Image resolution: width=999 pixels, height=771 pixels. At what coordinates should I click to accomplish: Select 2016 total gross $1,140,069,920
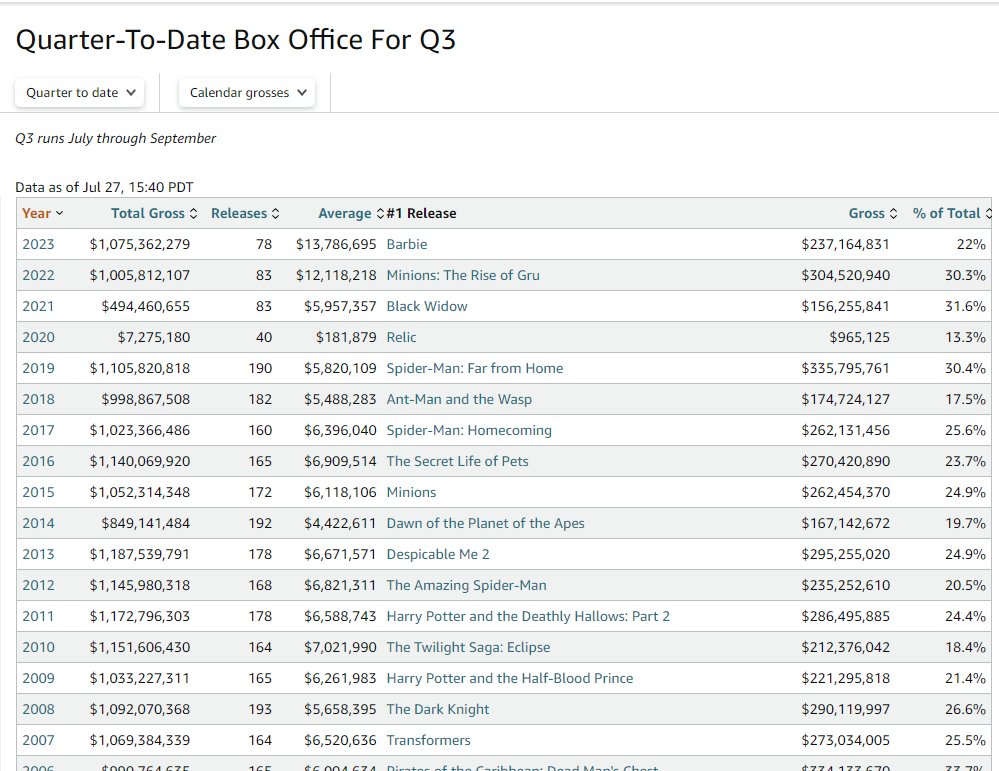(x=140, y=461)
